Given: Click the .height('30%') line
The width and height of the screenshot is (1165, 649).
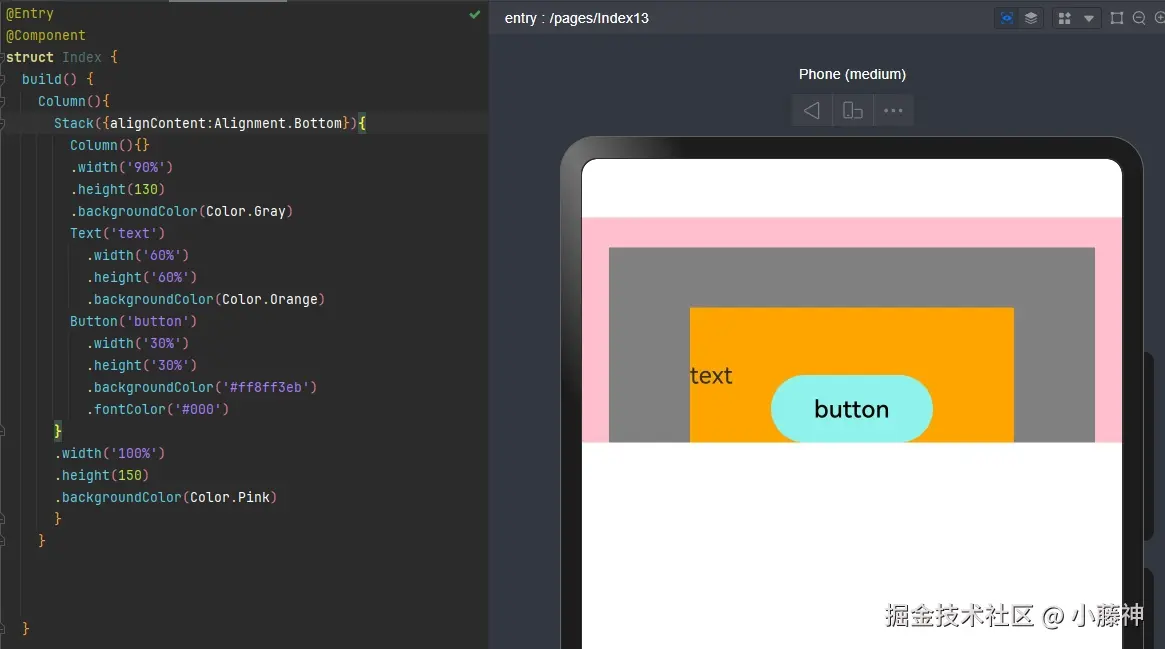Looking at the screenshot, I should [142, 365].
